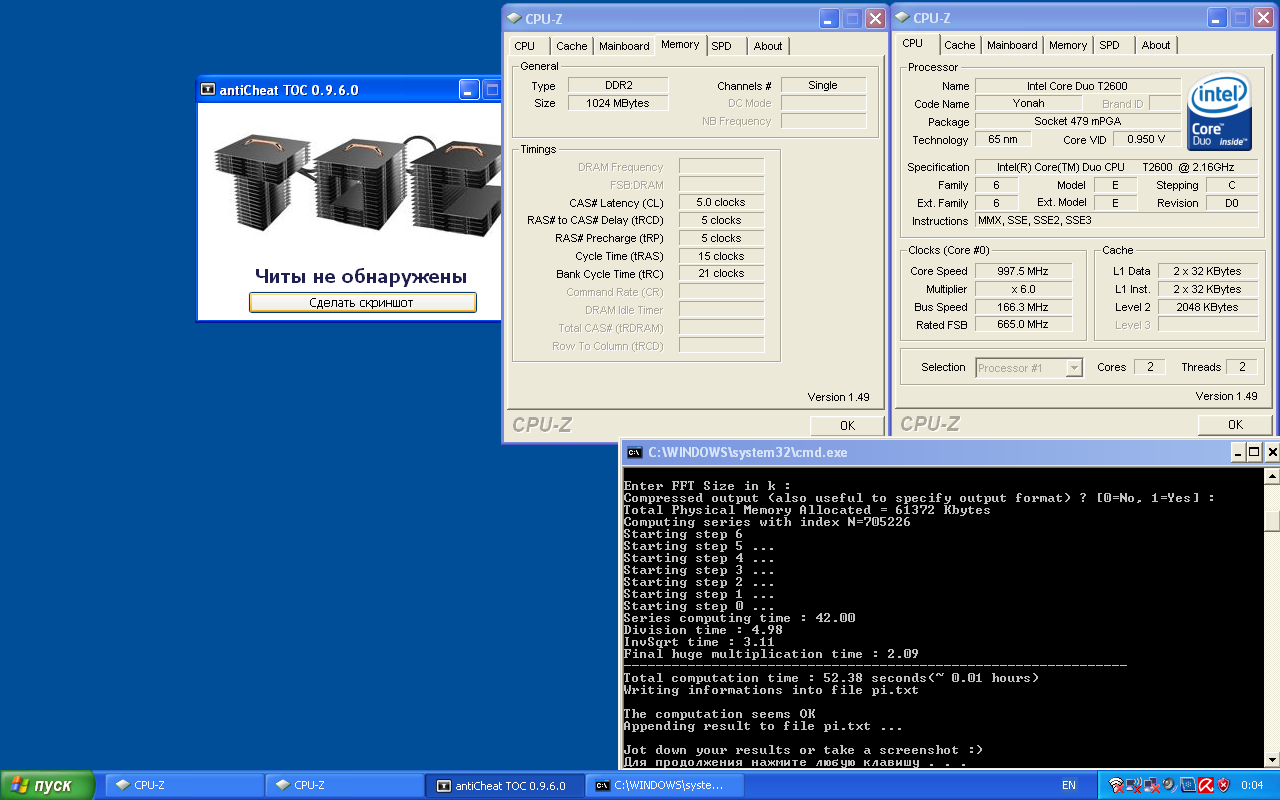This screenshot has height=800, width=1280.
Task: Click CAS# Latency value 5.0 clocks
Action: (x=721, y=202)
